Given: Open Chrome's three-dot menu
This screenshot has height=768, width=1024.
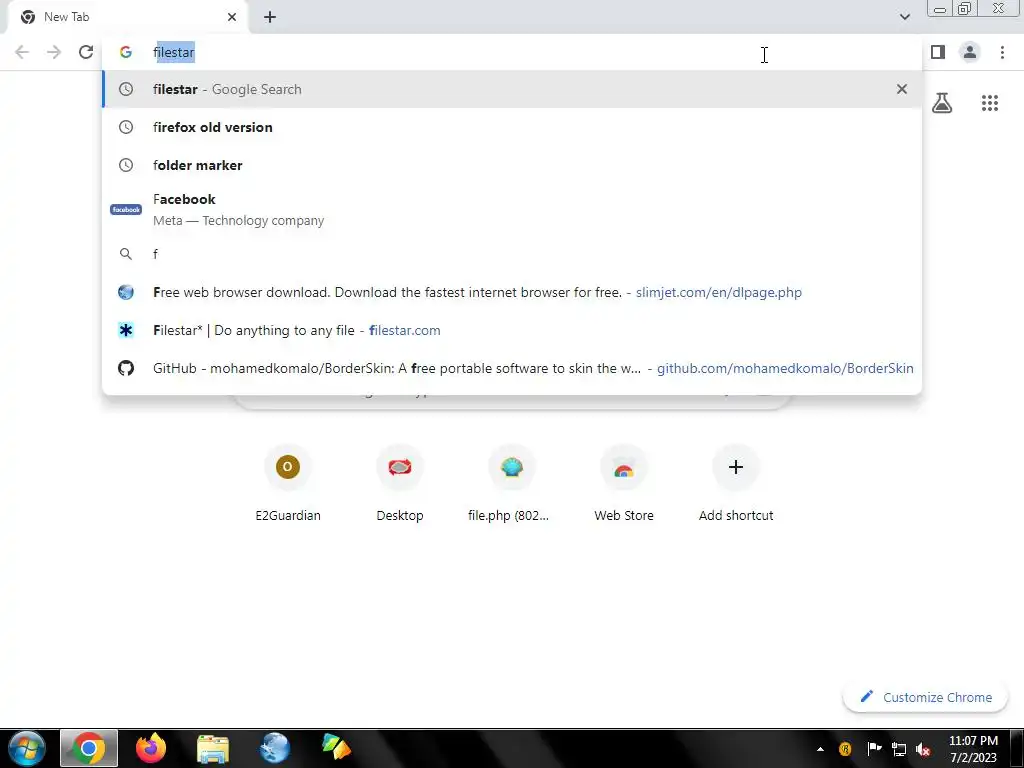Looking at the screenshot, I should [x=1002, y=52].
